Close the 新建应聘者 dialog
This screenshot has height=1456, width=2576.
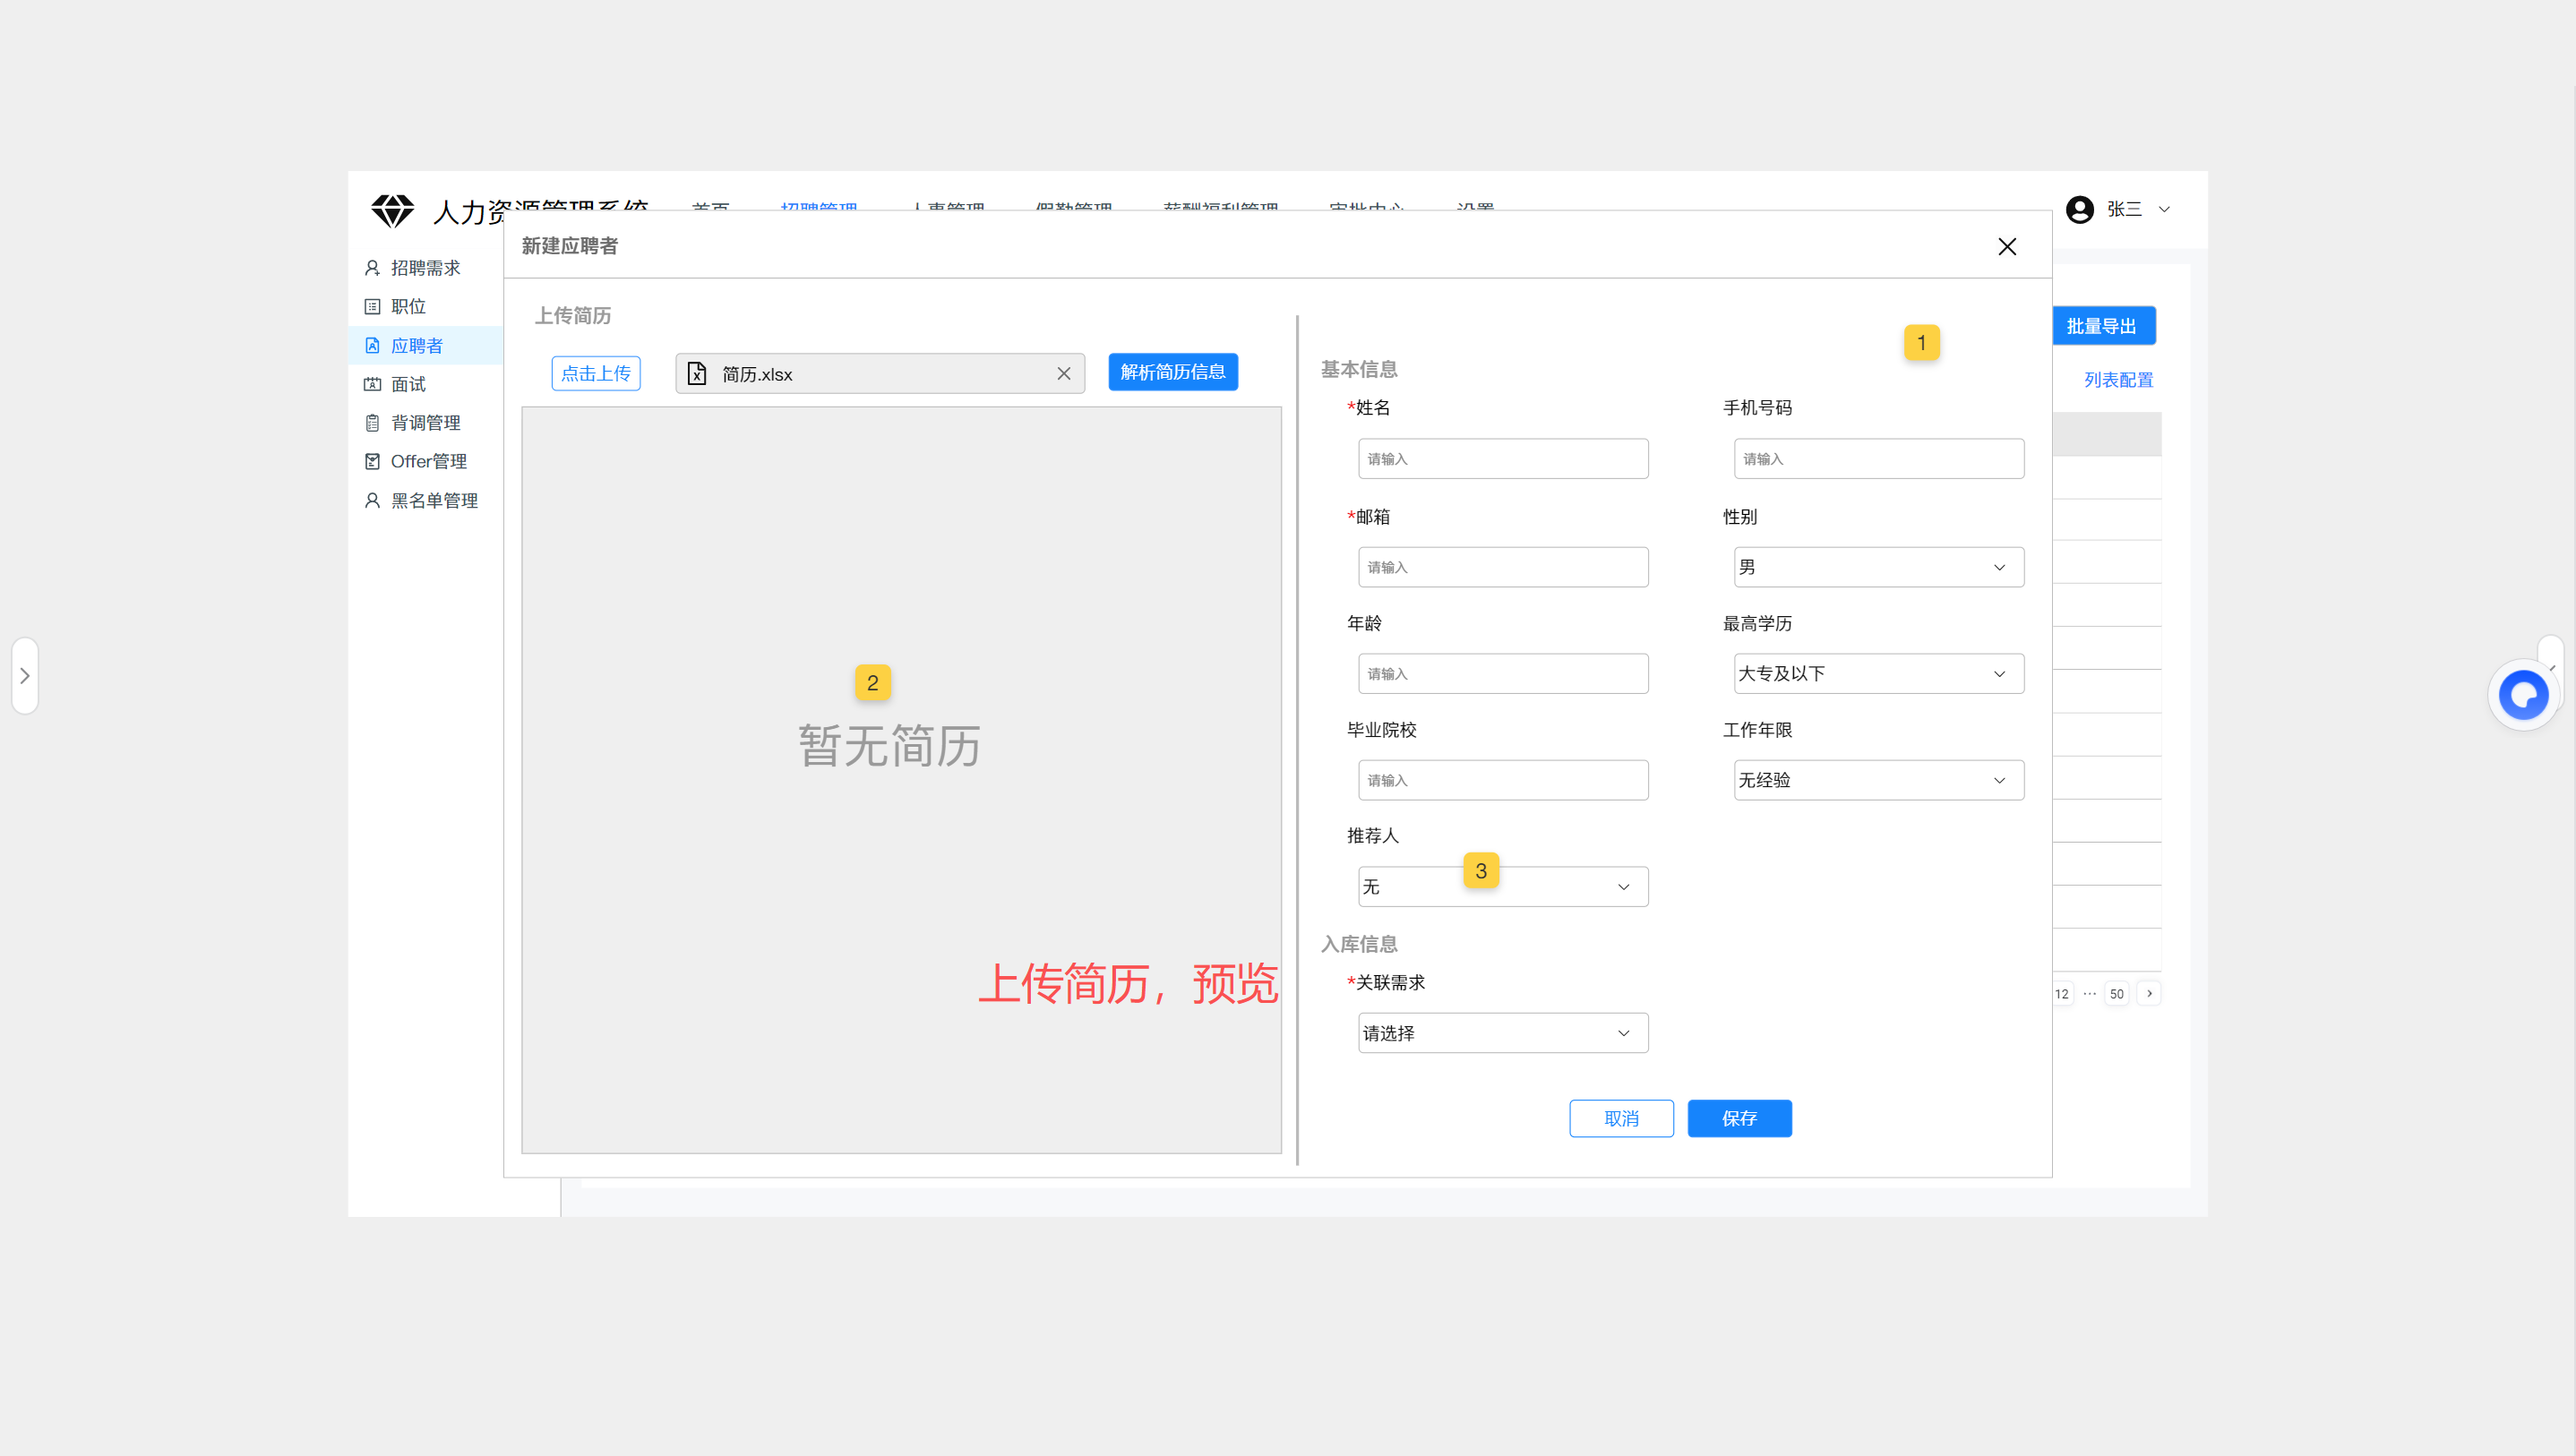point(2006,247)
